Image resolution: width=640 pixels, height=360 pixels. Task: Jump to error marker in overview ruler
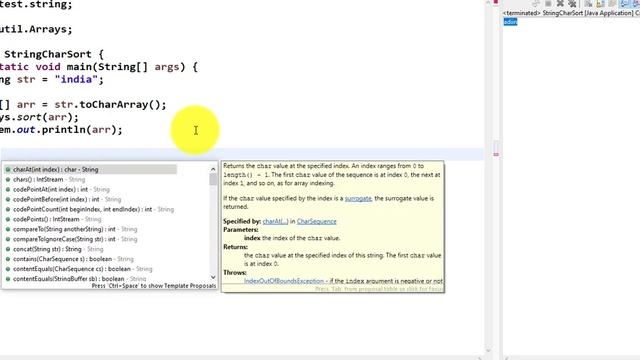click(x=496, y=154)
